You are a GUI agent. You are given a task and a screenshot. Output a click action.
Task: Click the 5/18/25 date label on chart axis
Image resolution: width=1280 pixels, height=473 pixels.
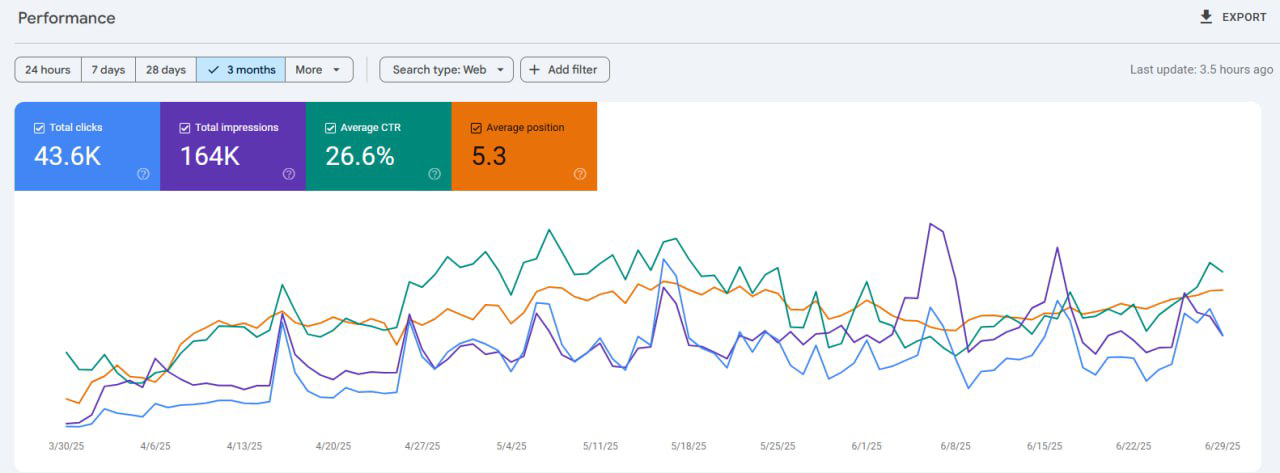pos(688,446)
